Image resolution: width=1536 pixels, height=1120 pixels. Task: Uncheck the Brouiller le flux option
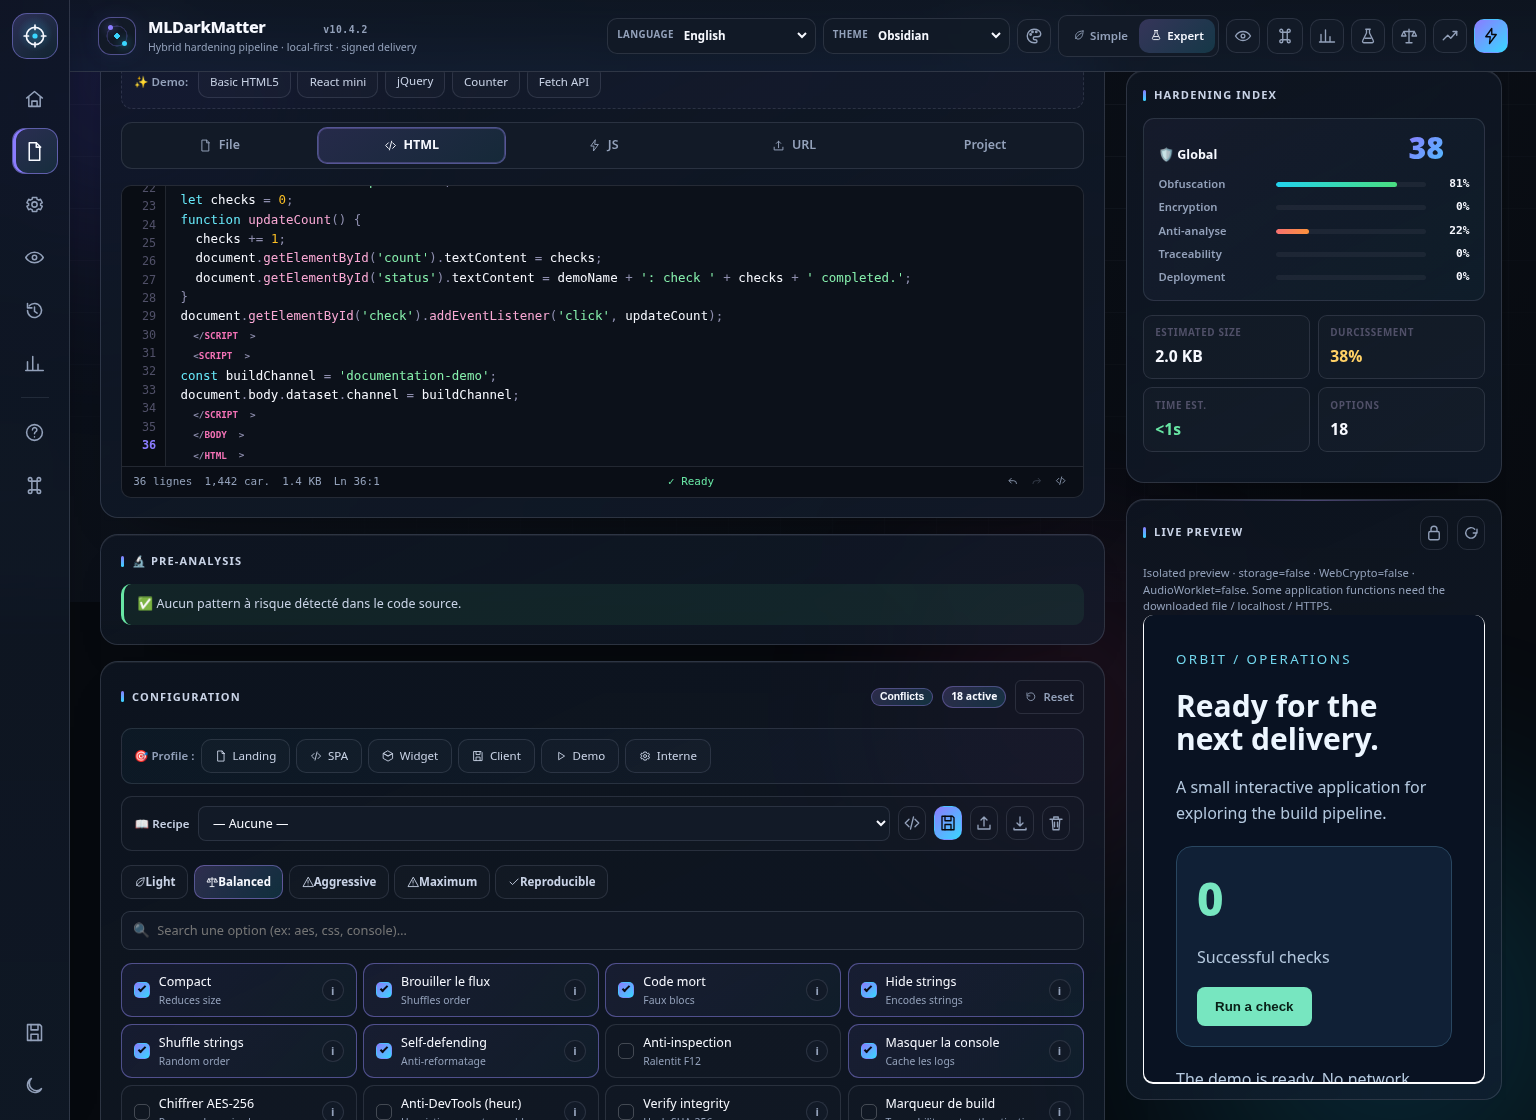pyautogui.click(x=384, y=990)
